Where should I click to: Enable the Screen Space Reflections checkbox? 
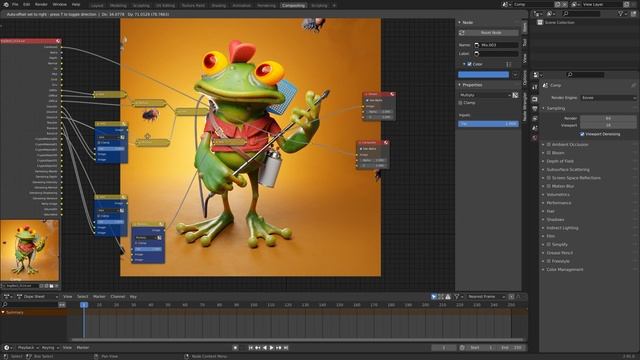click(549, 178)
